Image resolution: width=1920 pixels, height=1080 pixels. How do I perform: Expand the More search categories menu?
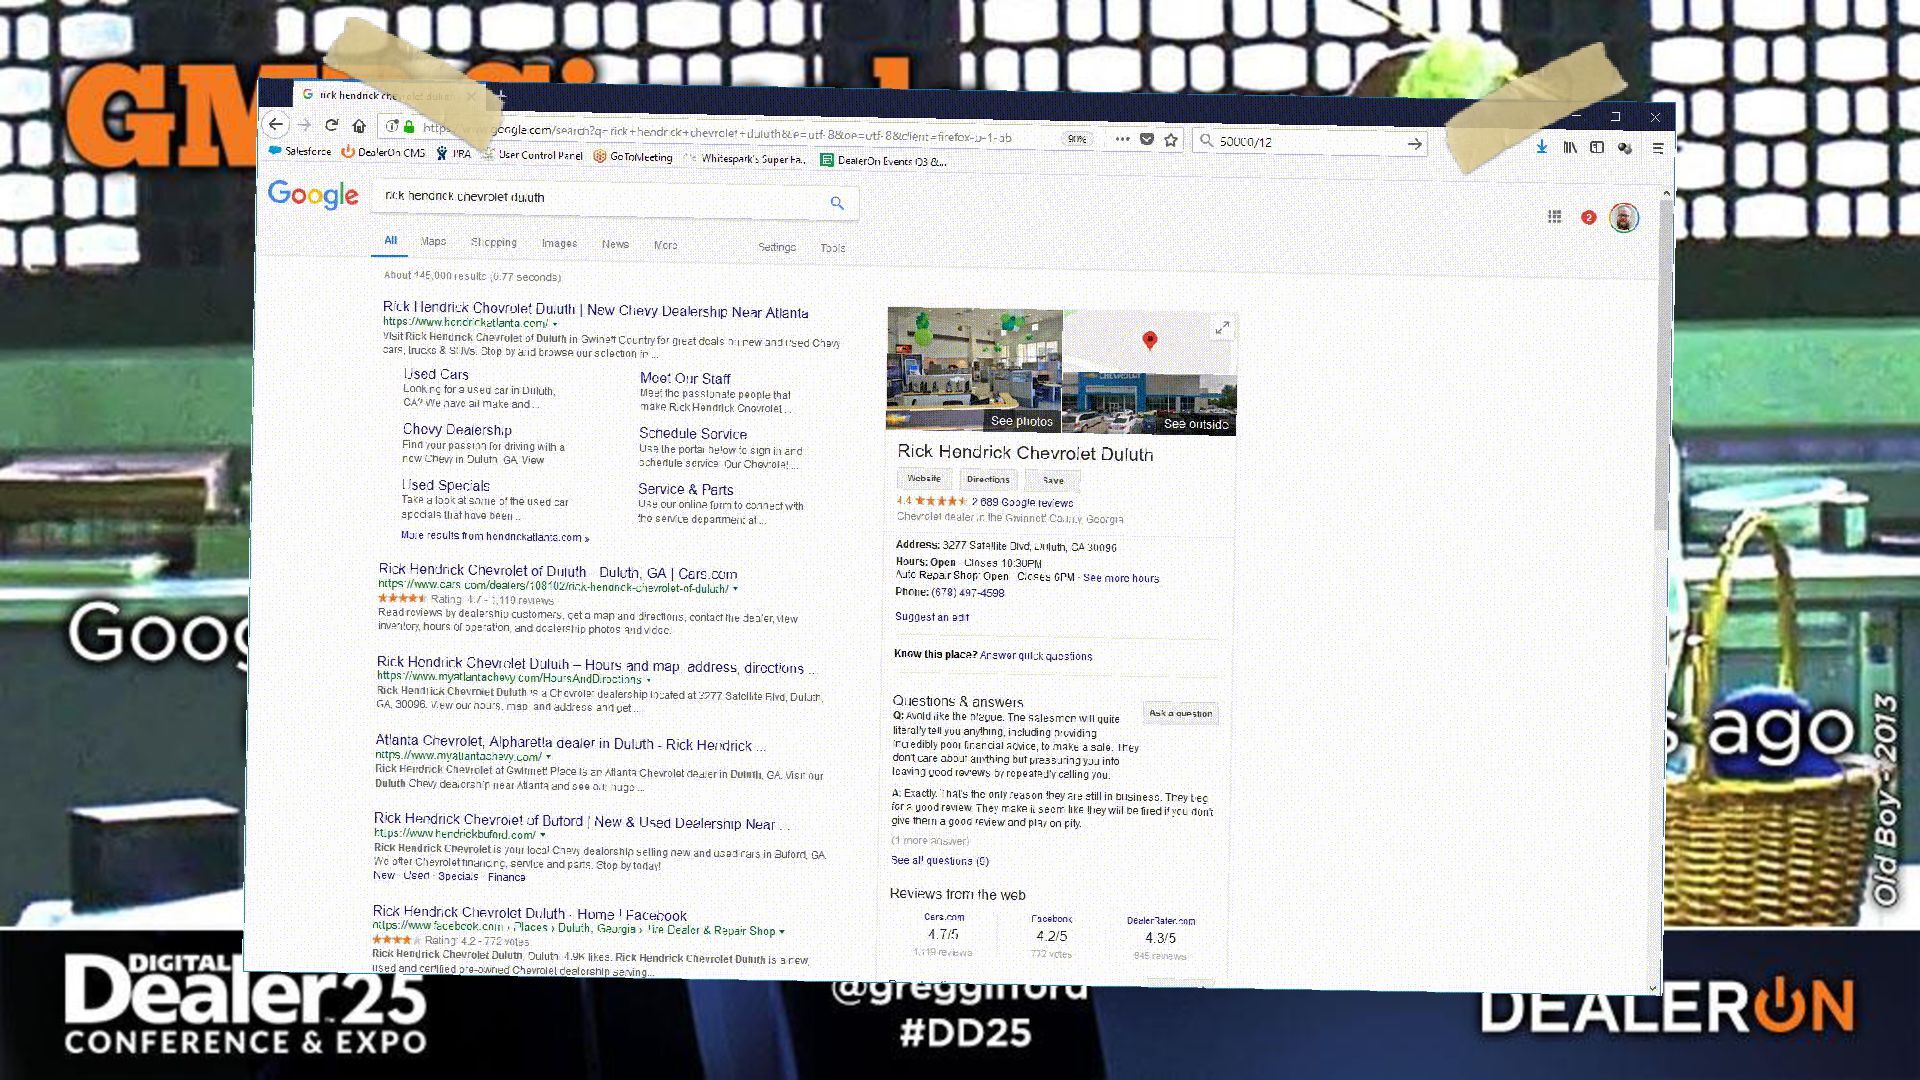[x=665, y=245]
